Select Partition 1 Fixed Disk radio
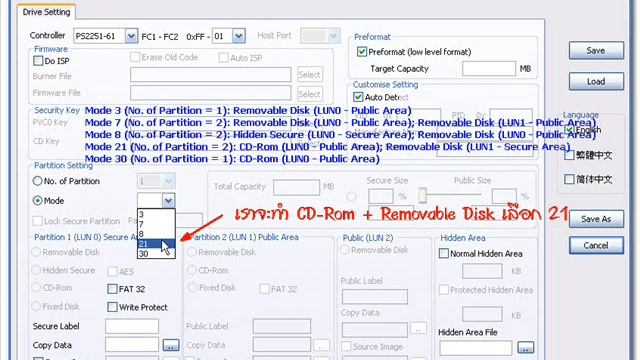 36,306
